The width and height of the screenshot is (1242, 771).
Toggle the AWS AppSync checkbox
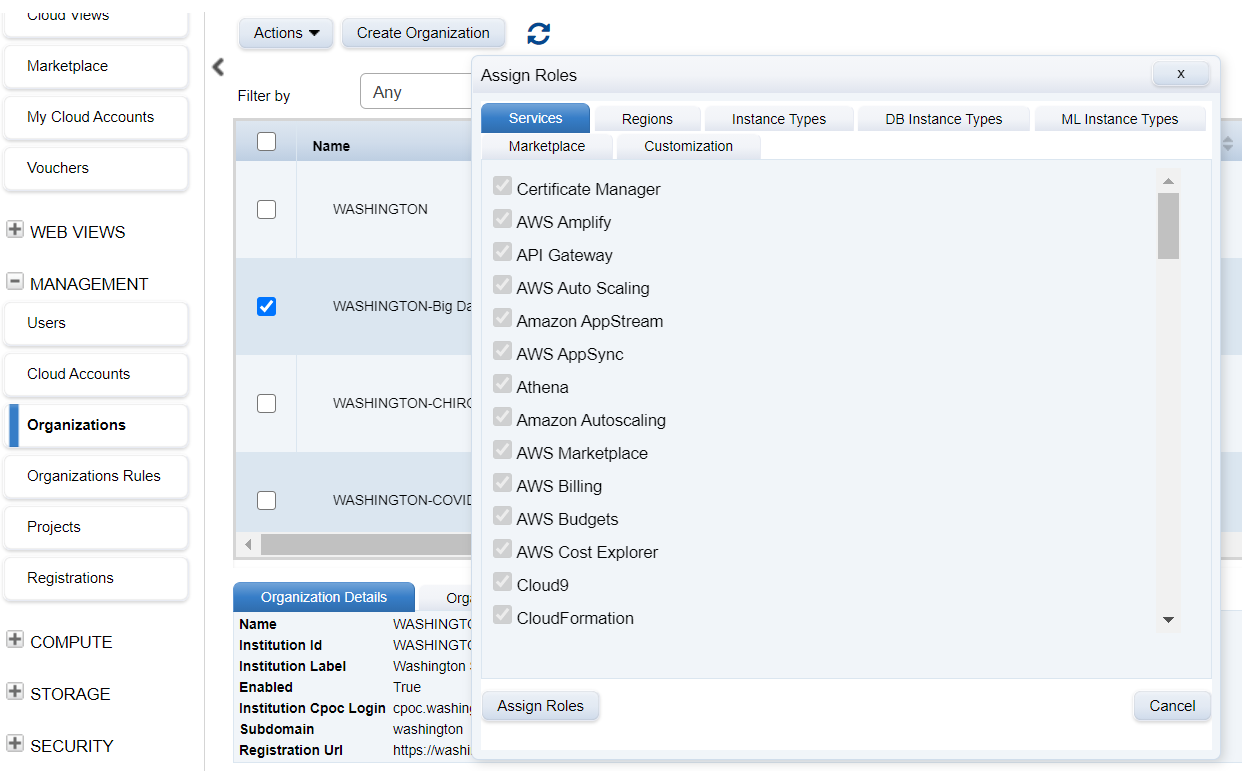point(502,351)
